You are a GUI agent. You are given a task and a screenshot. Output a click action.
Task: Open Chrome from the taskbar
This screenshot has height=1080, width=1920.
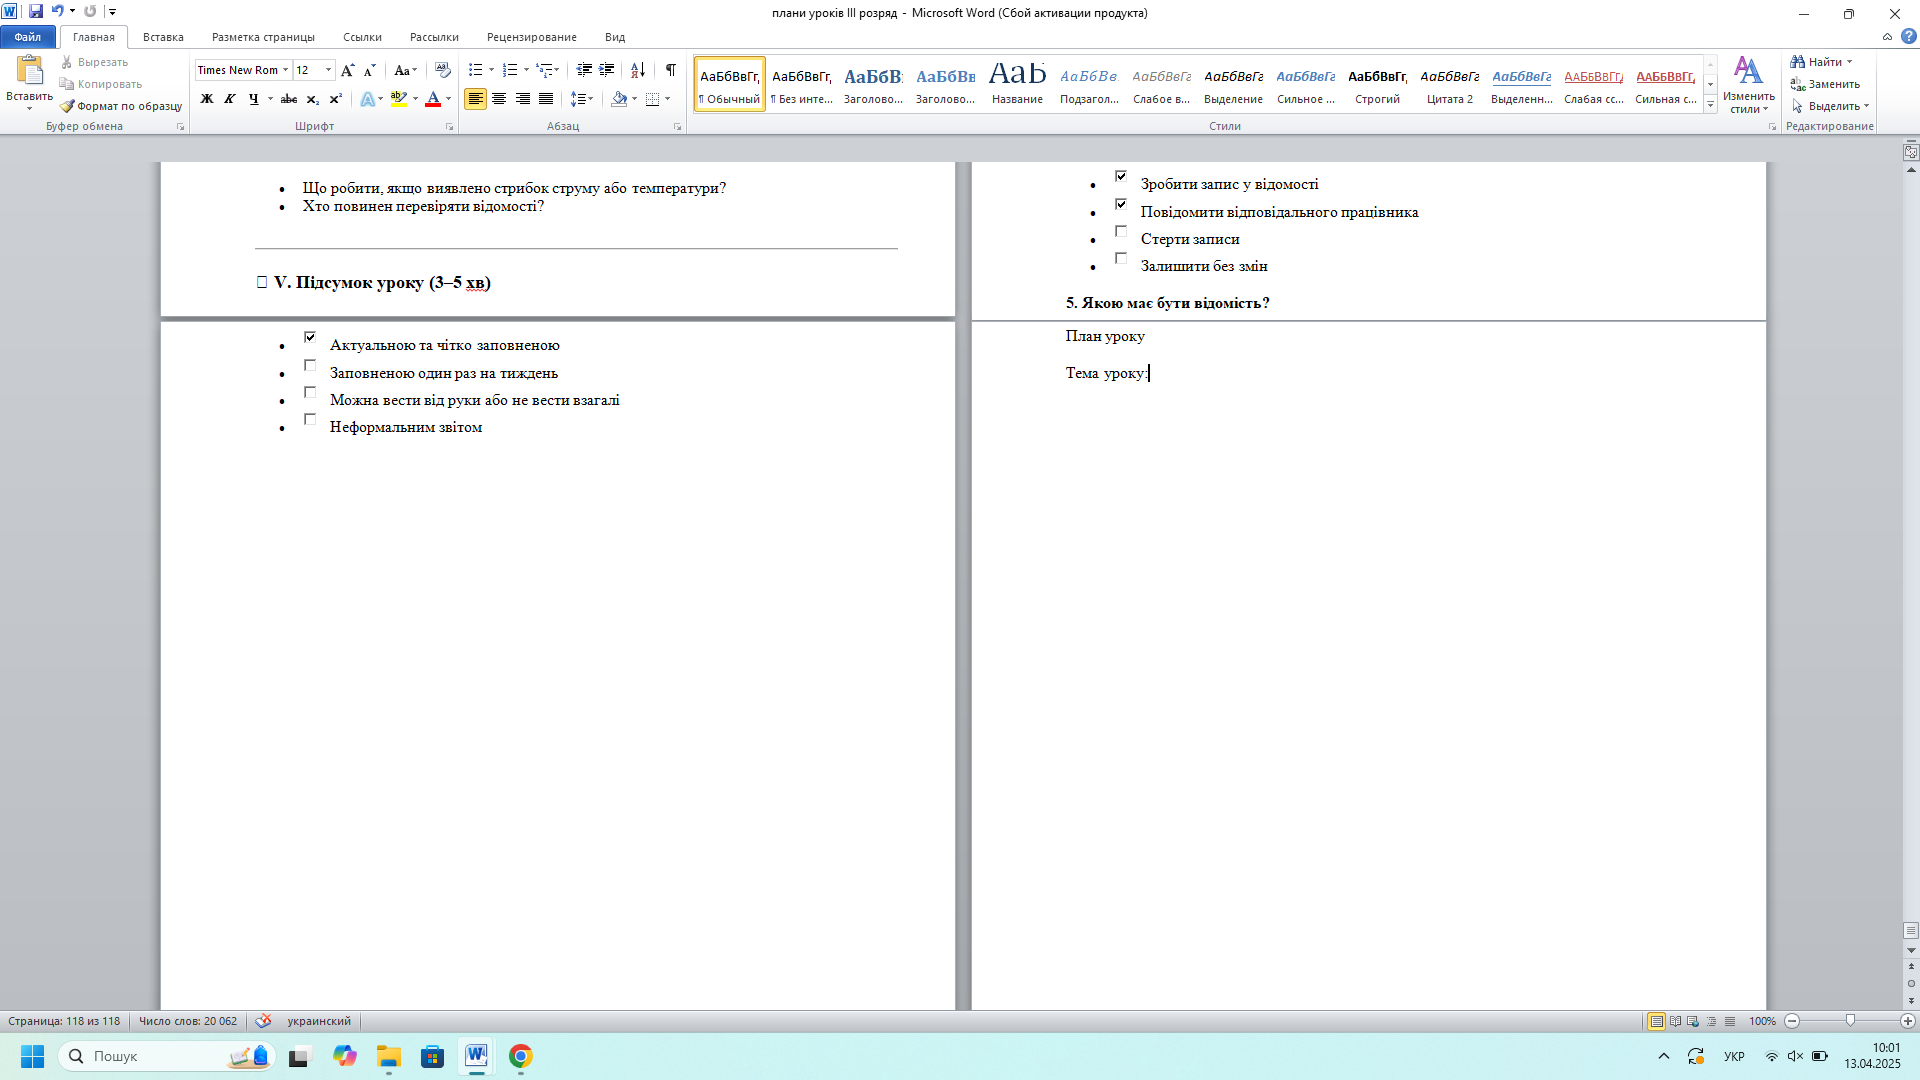[520, 1056]
